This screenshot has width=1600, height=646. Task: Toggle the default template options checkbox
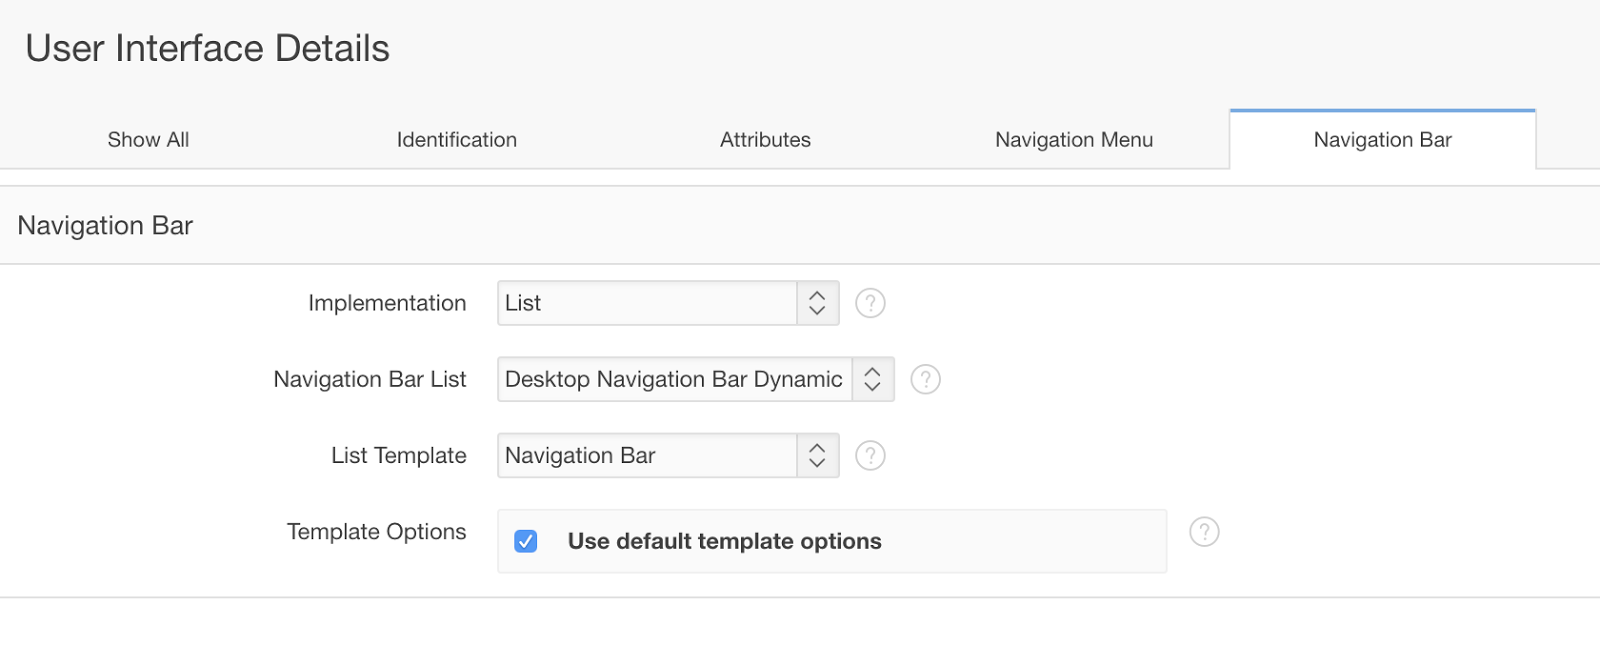(x=526, y=541)
